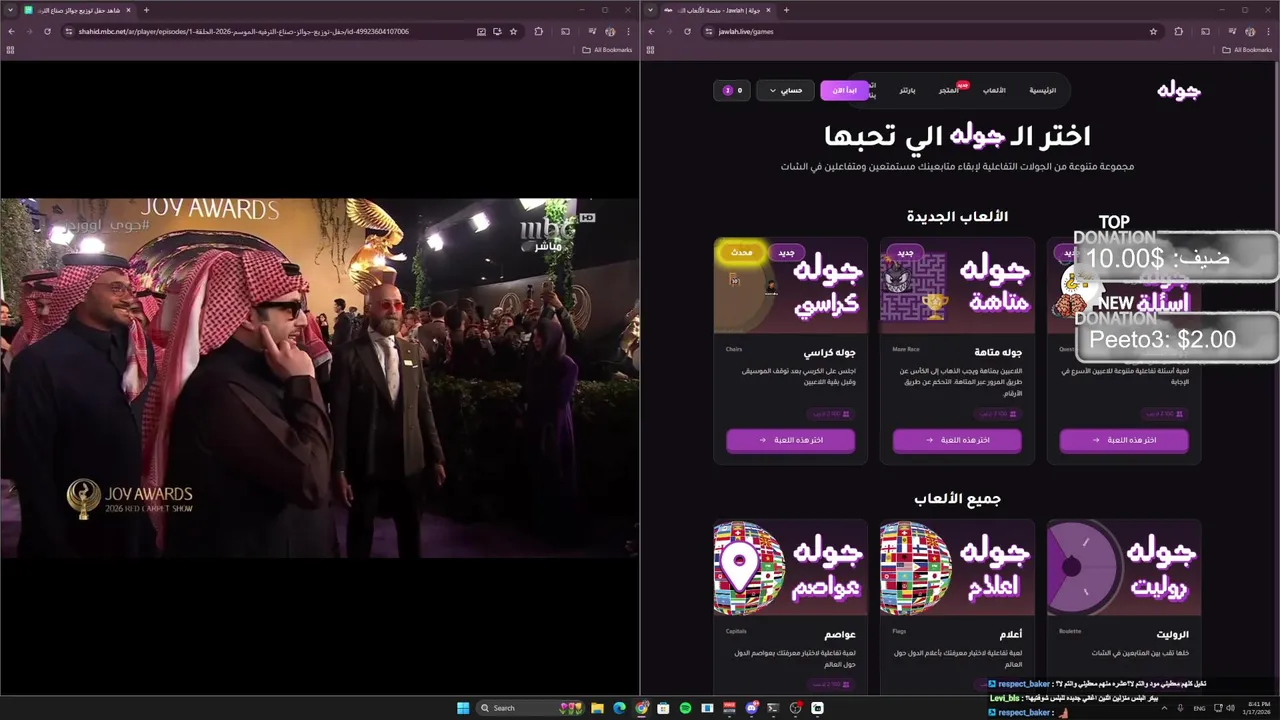Open volume control in system tray
The image size is (1280, 720).
point(1230,708)
